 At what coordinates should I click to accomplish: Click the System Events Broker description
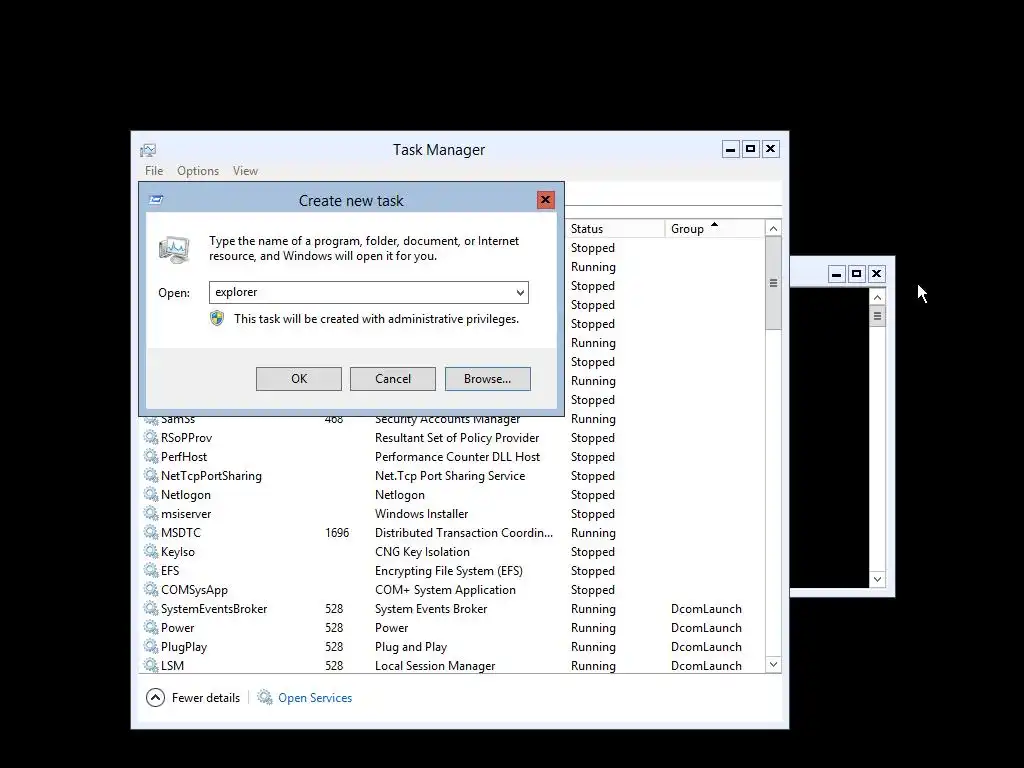click(x=431, y=608)
